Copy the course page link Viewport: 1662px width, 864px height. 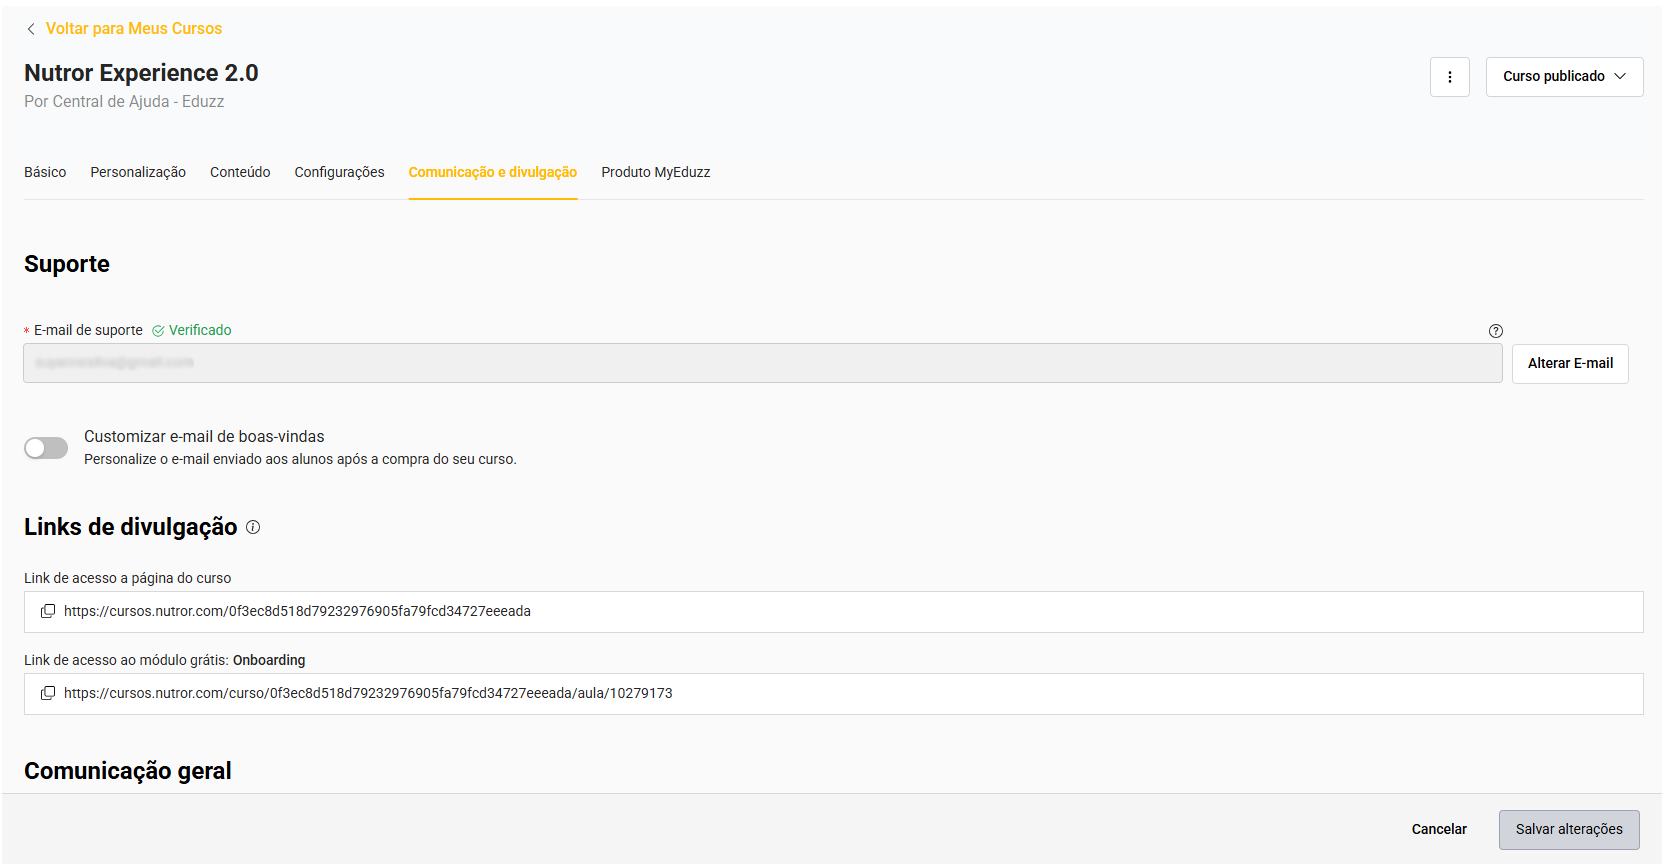(x=47, y=611)
